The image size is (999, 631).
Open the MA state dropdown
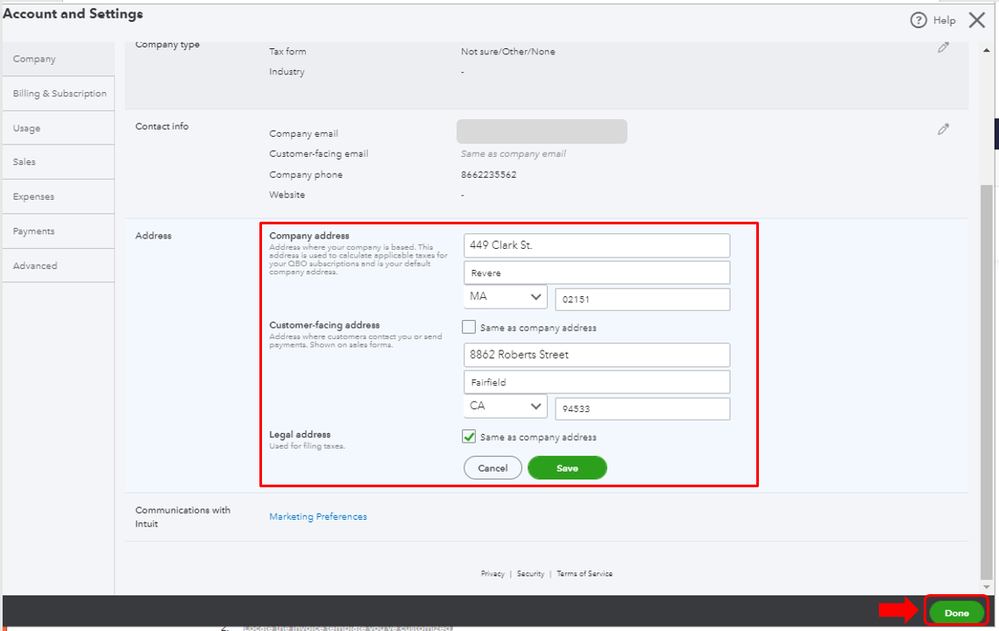tap(506, 298)
